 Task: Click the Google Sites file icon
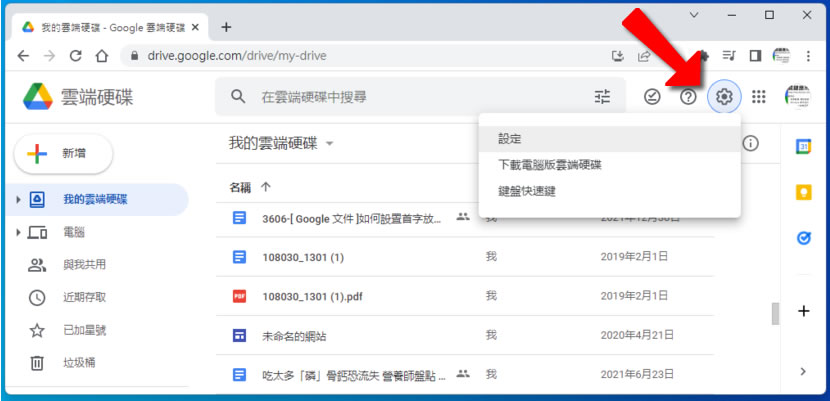[240, 335]
